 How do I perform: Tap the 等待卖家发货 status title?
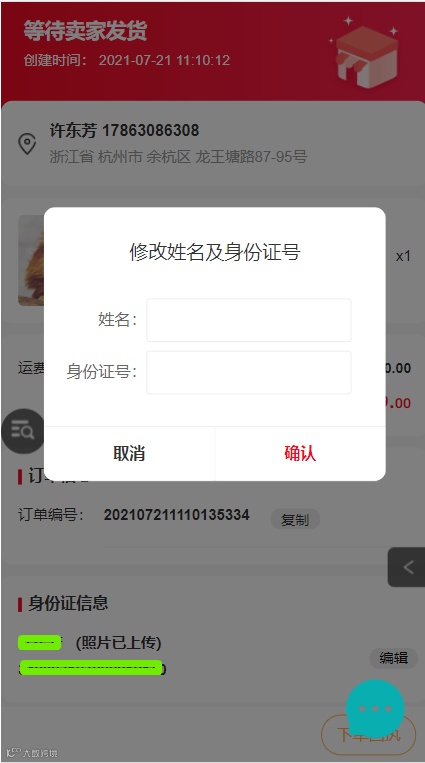point(85,31)
